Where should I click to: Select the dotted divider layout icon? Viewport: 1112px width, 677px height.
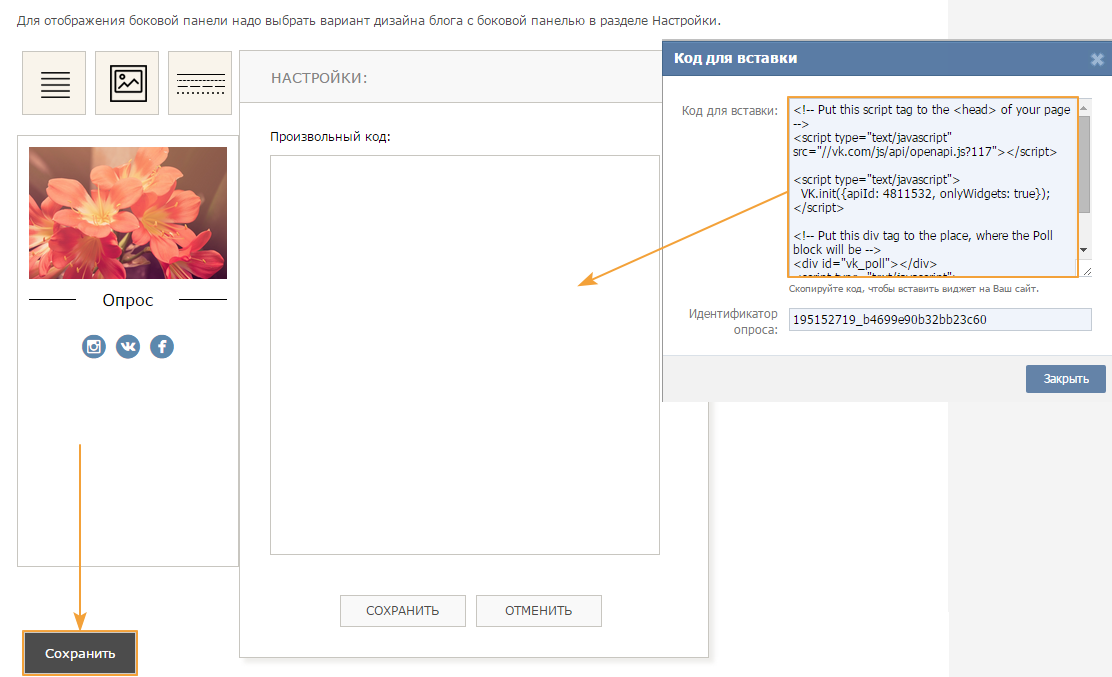tap(200, 83)
